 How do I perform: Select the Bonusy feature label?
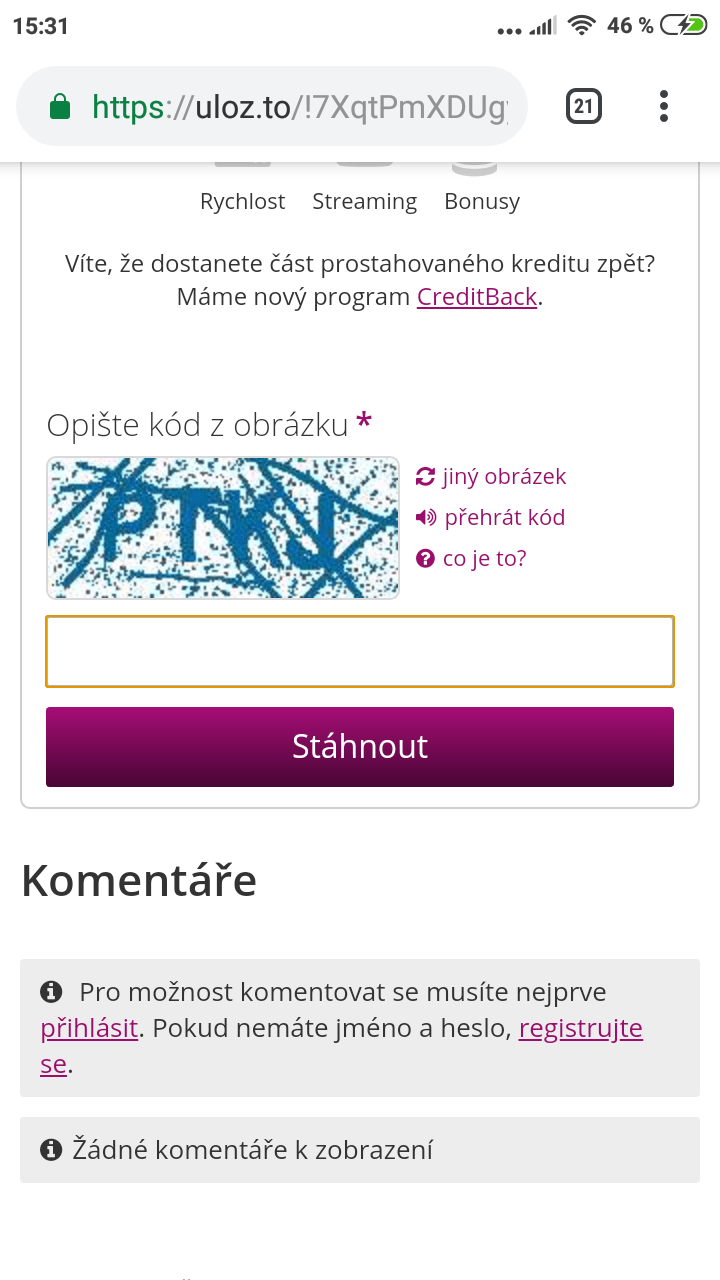tap(482, 201)
